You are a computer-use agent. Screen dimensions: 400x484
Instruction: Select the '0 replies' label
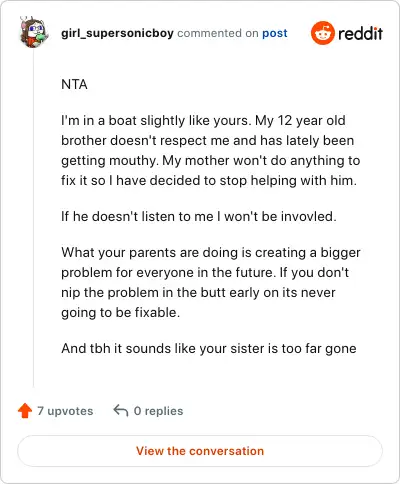tap(158, 411)
